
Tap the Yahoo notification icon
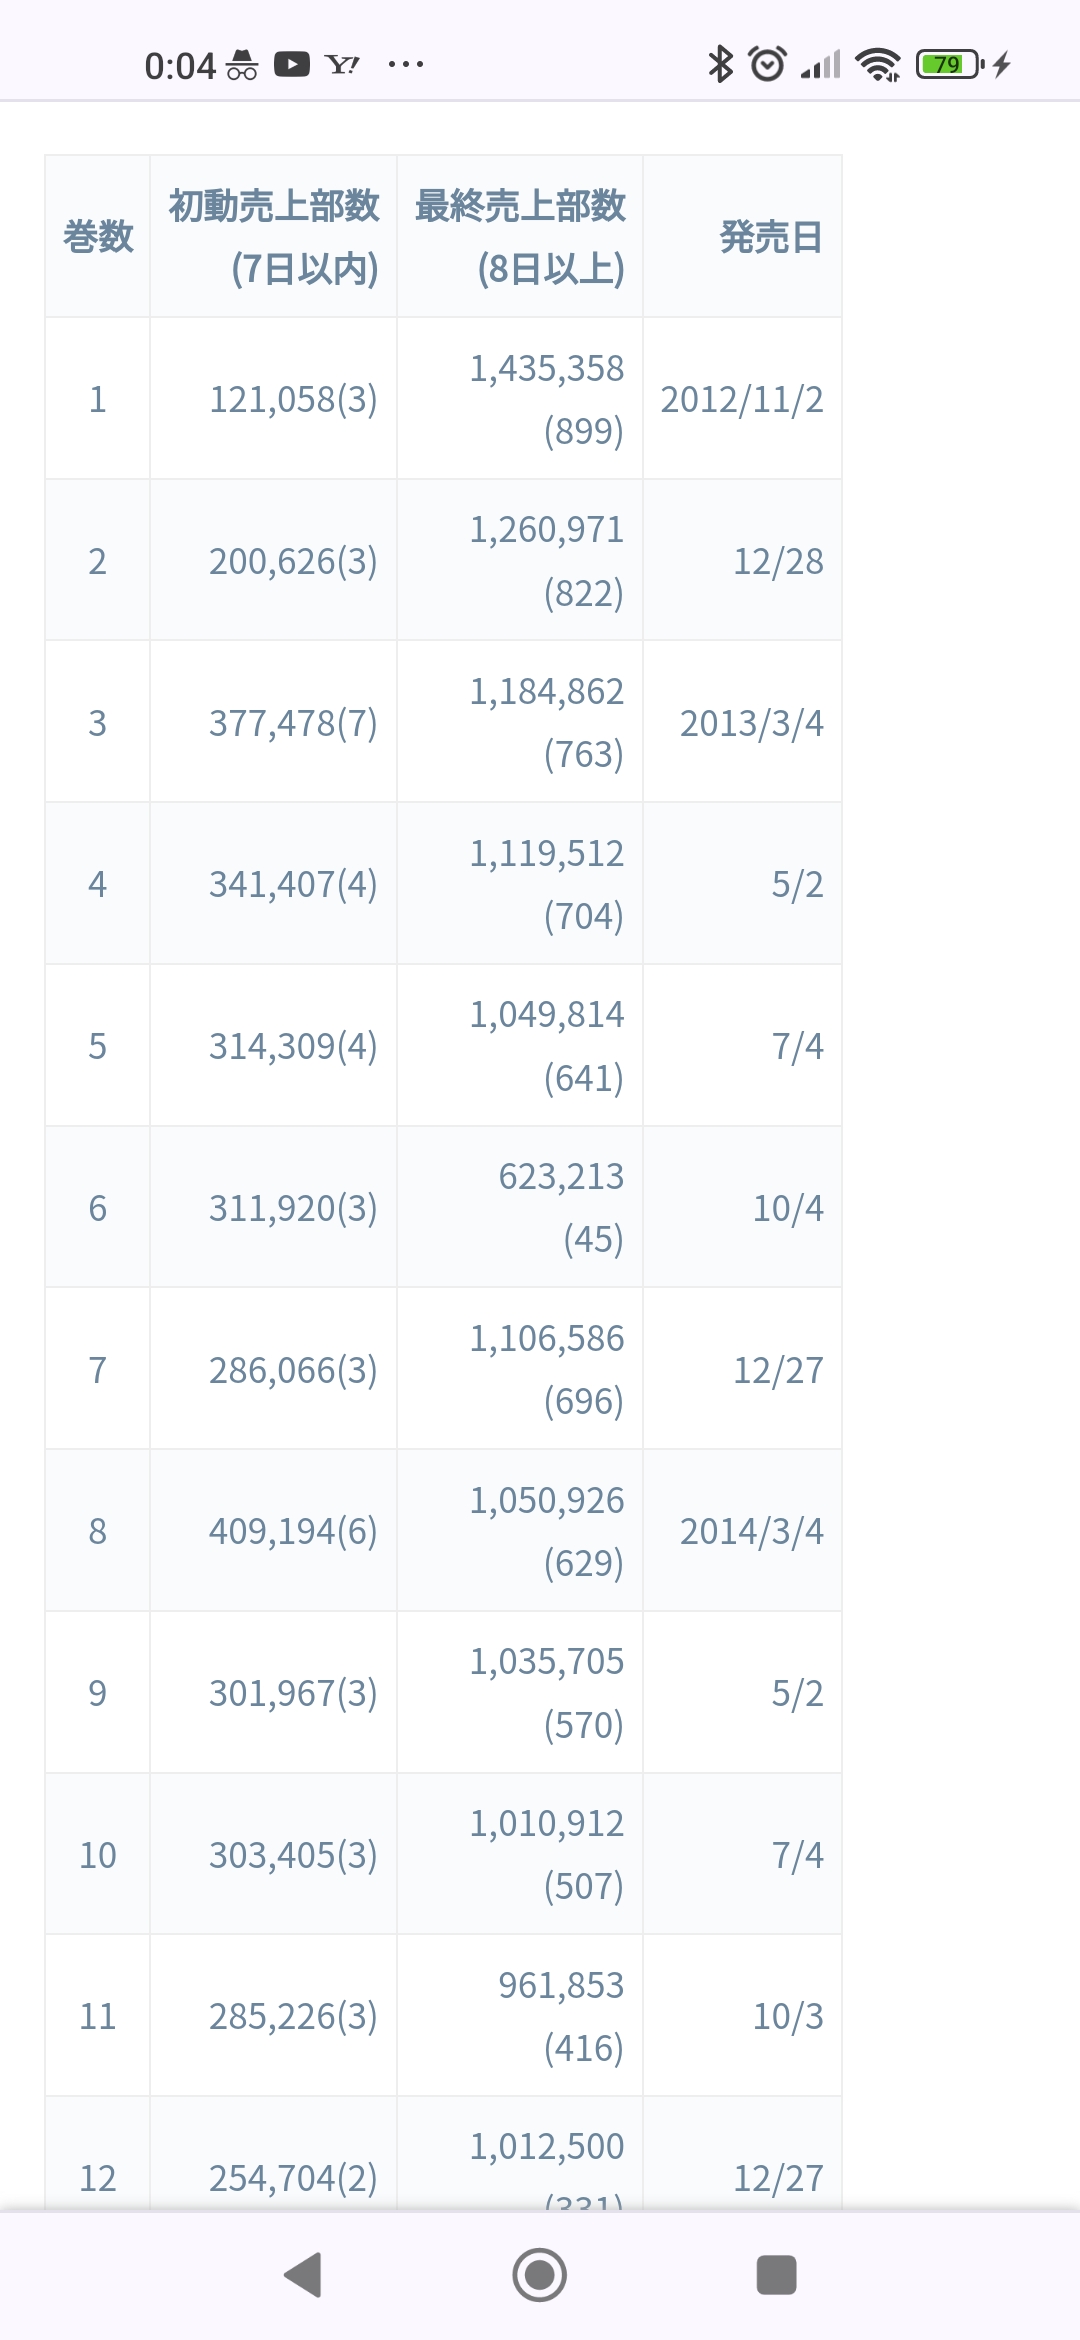[x=342, y=65]
